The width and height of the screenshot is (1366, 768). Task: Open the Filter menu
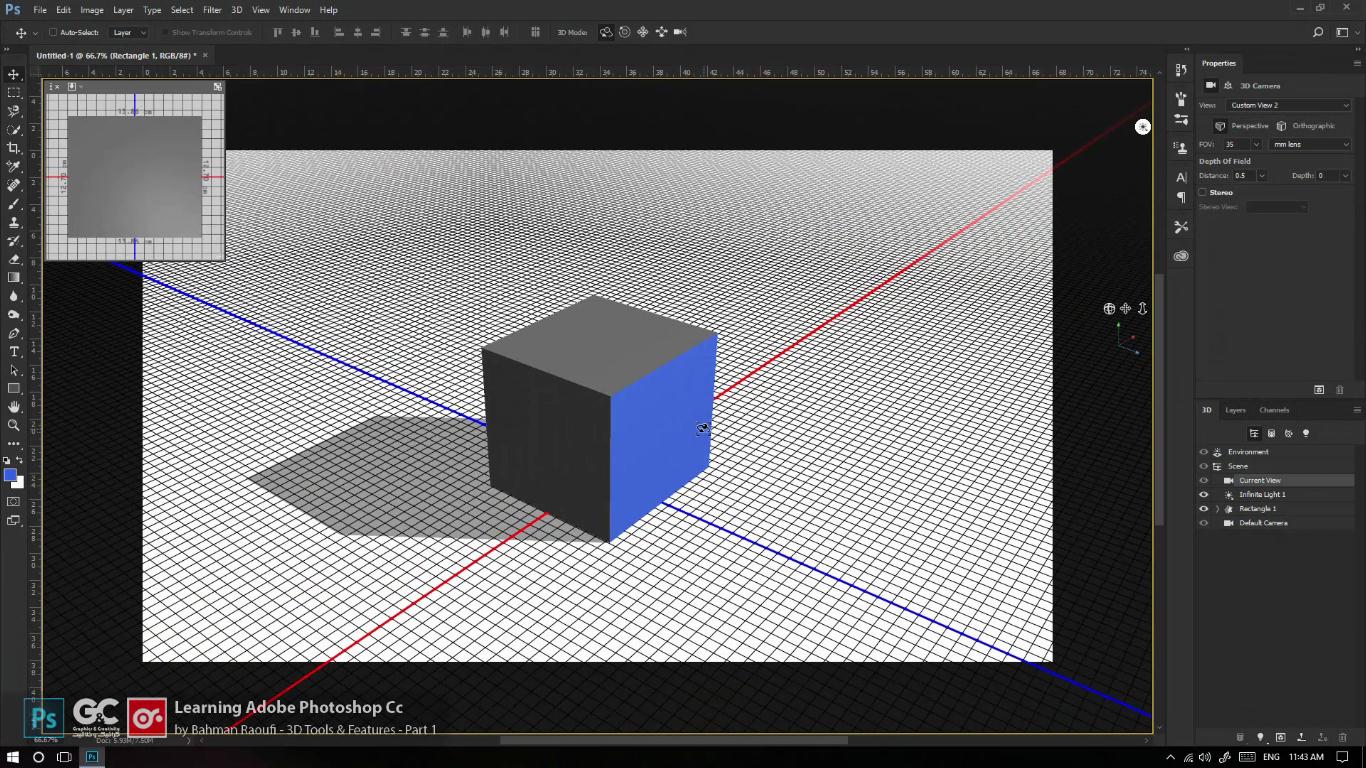coord(212,10)
